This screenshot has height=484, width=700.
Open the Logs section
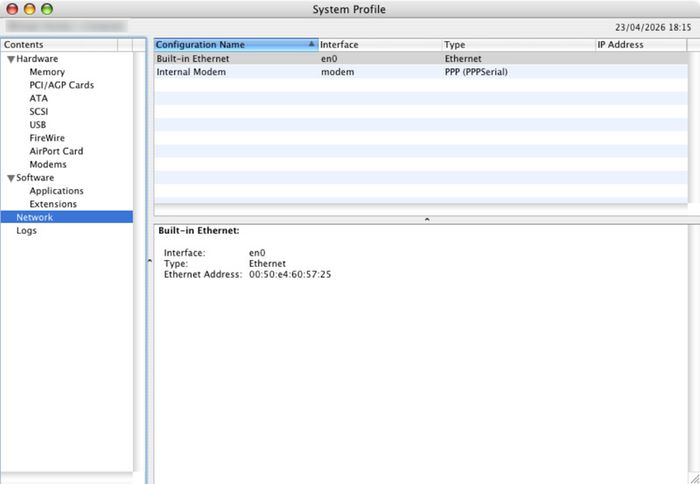[x=26, y=230]
